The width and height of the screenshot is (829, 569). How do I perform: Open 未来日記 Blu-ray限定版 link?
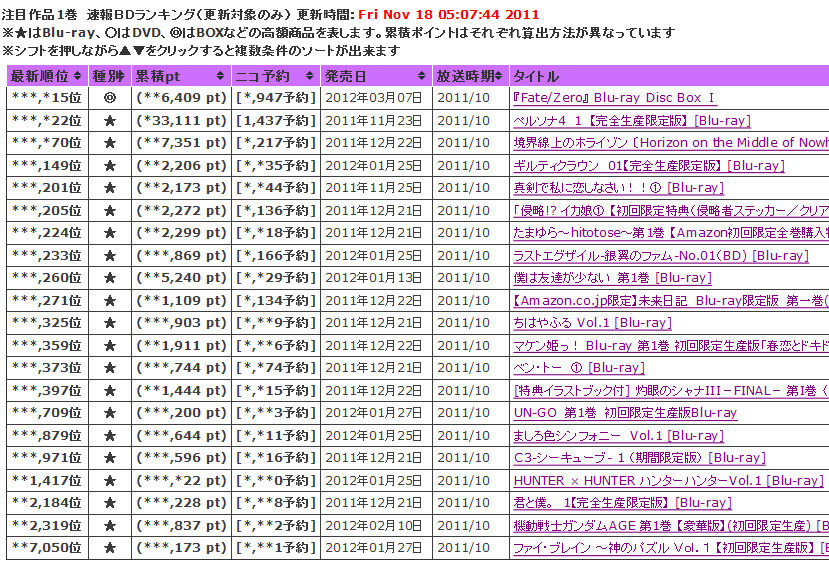pyautogui.click(x=671, y=300)
